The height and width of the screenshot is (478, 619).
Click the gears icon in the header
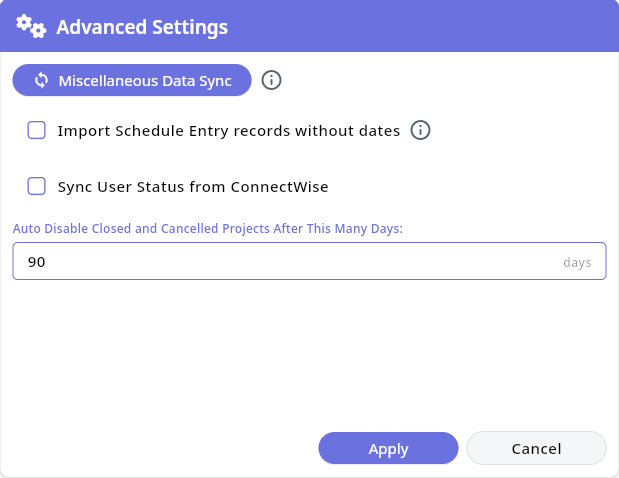click(31, 26)
